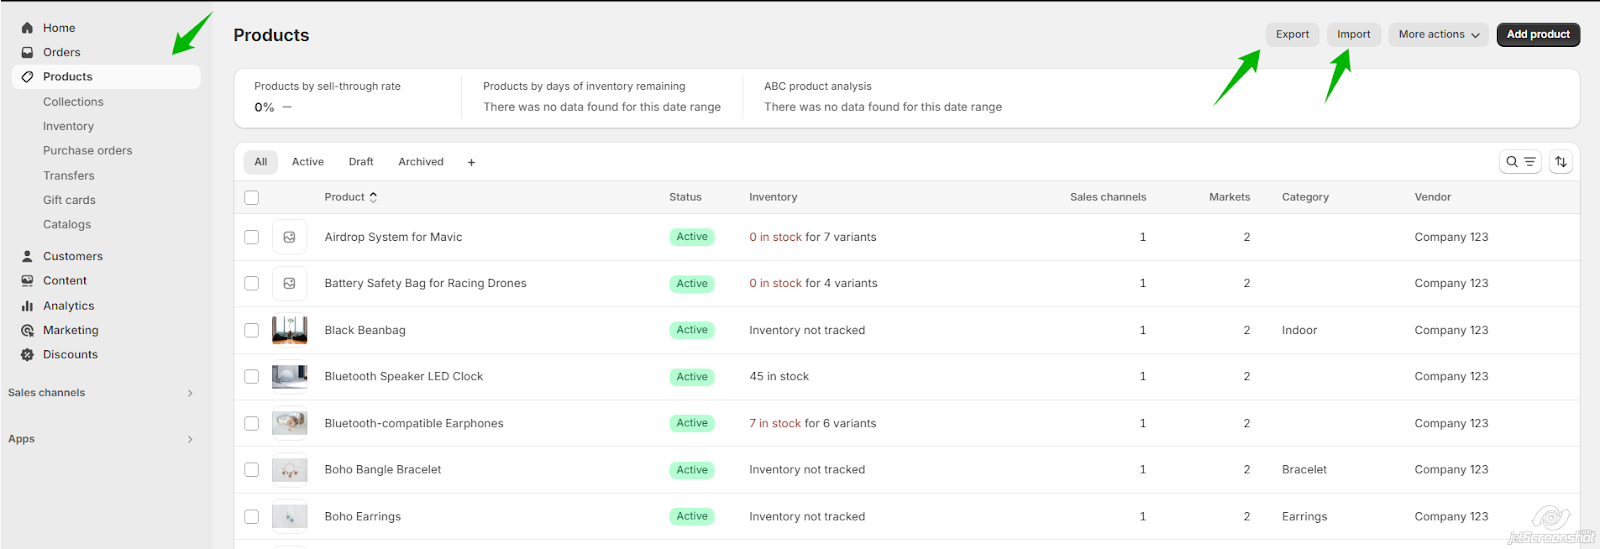The image size is (1600, 549).
Task: Switch to the Draft tab
Action: tap(361, 162)
